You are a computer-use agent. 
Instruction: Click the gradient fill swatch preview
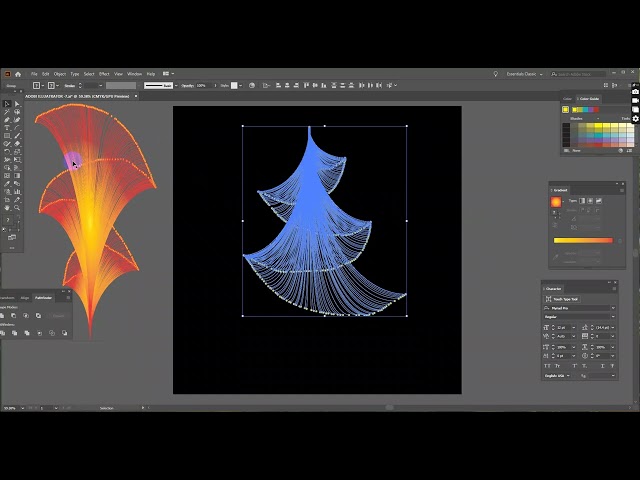(556, 202)
